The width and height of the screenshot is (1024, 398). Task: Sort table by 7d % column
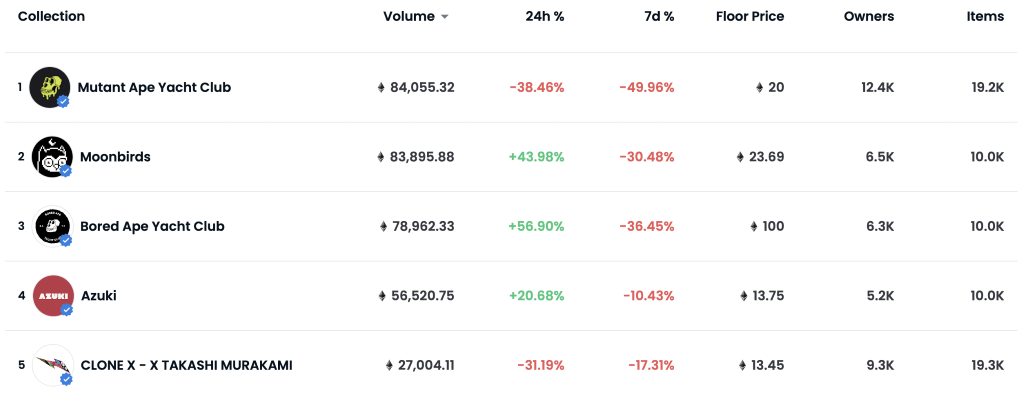tap(659, 16)
